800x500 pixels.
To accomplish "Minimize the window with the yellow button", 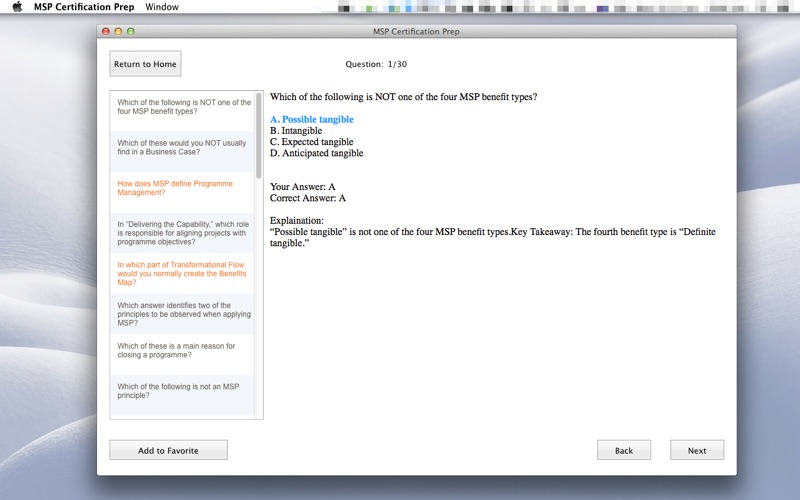I will pyautogui.click(x=118, y=31).
